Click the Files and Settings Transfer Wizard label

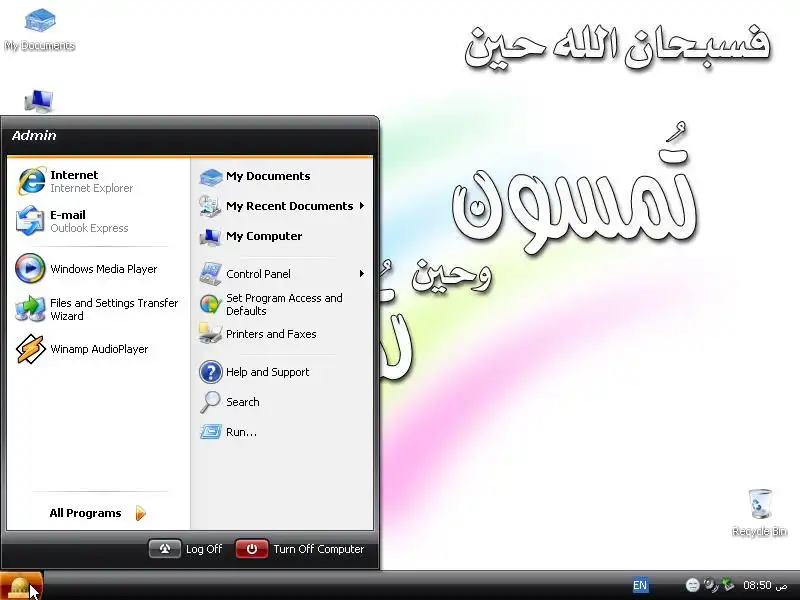tap(114, 309)
